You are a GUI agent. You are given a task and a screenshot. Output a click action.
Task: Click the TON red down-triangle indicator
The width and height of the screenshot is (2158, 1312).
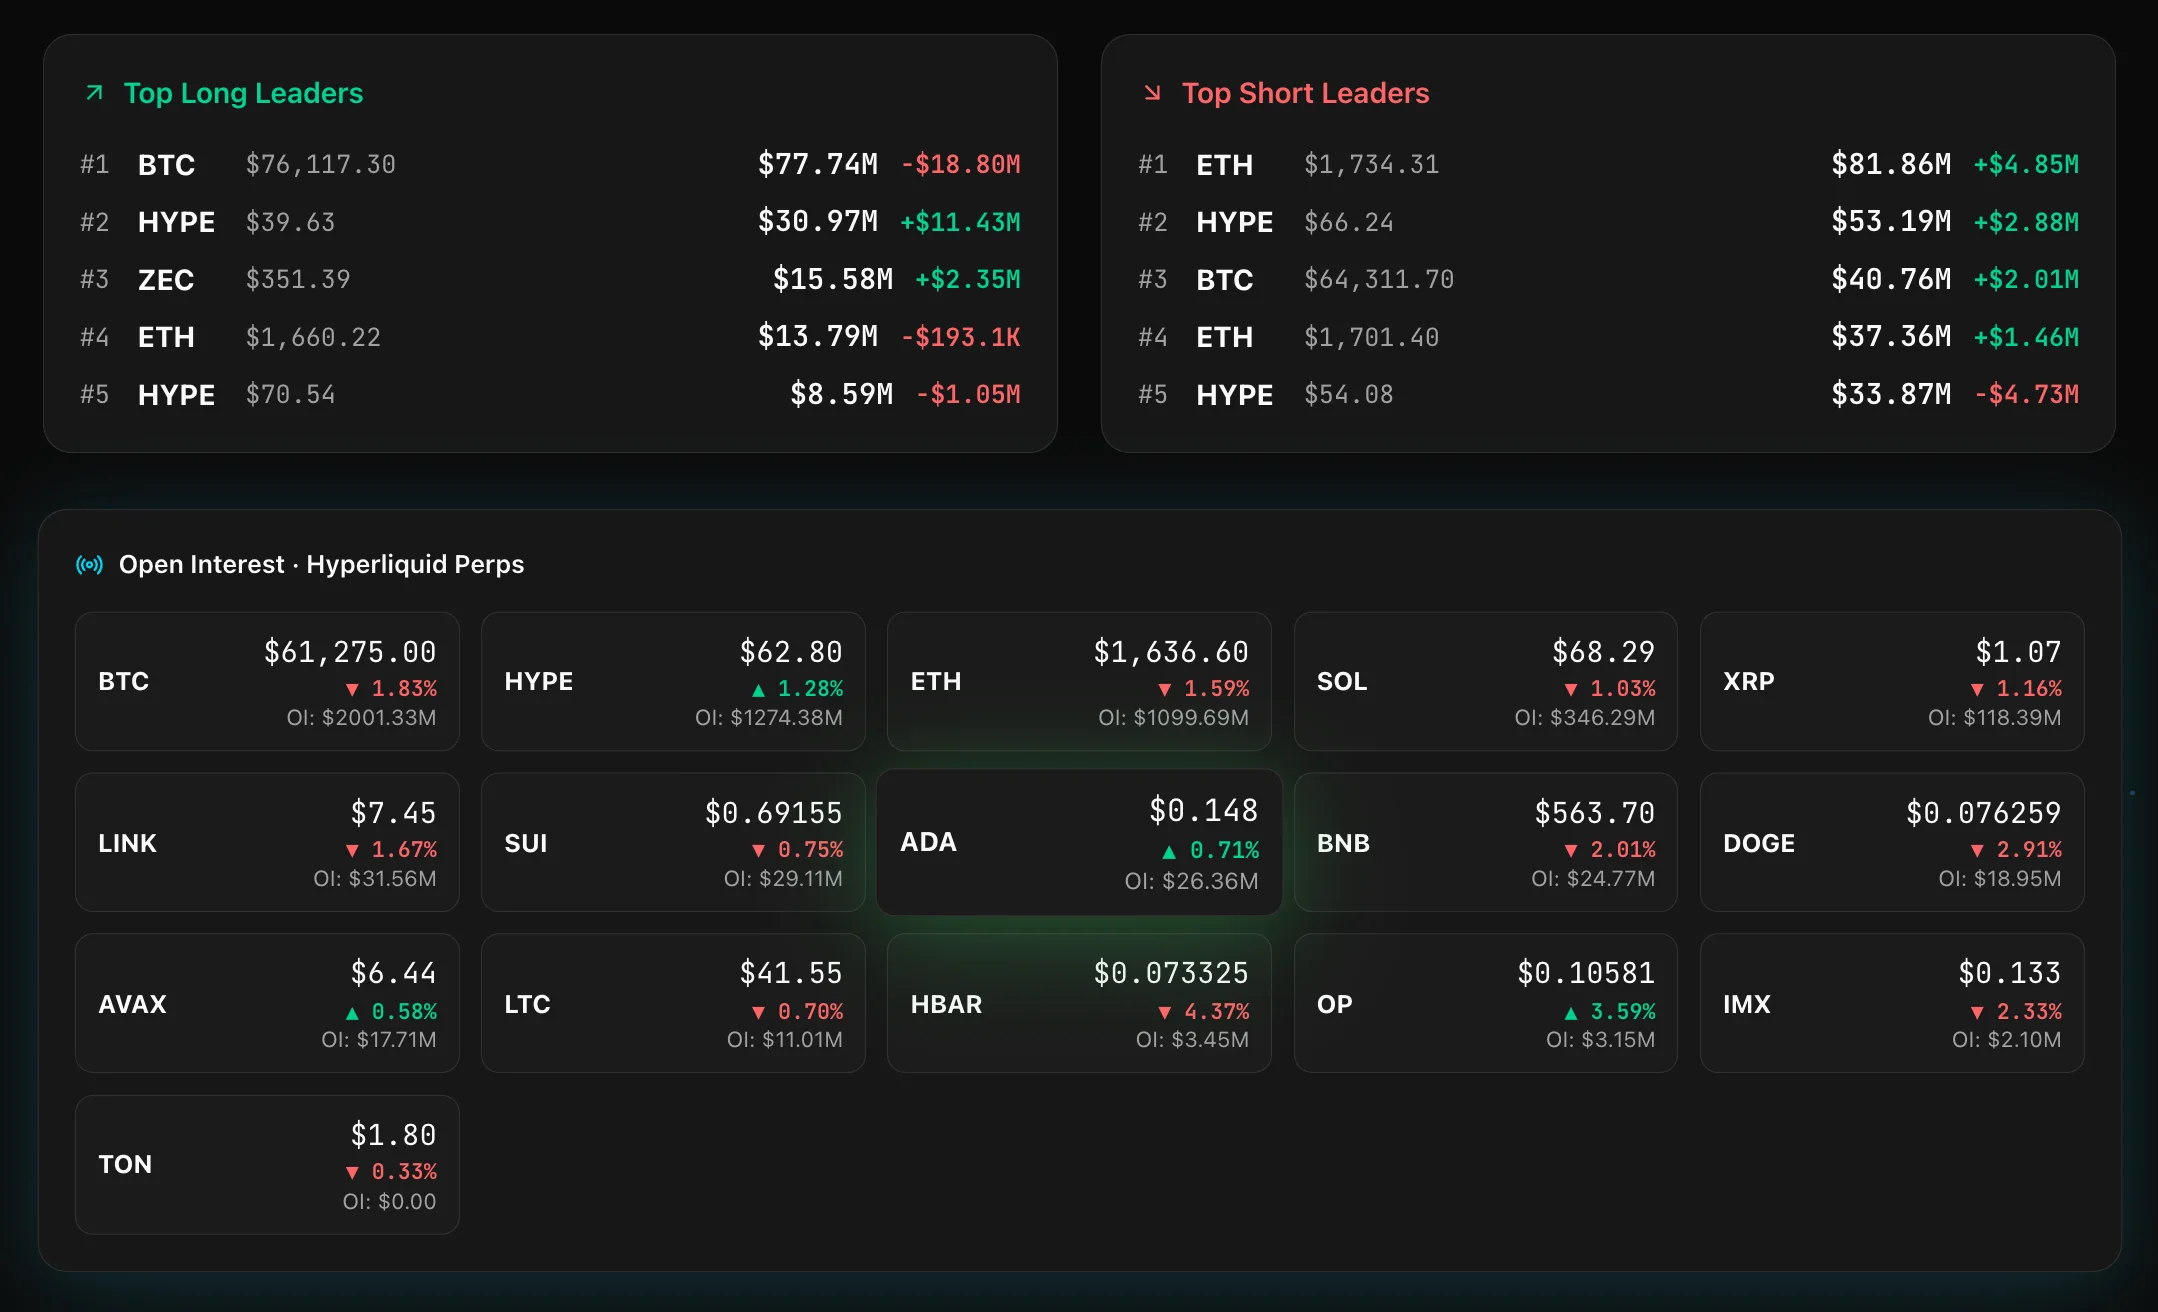click(x=352, y=1173)
